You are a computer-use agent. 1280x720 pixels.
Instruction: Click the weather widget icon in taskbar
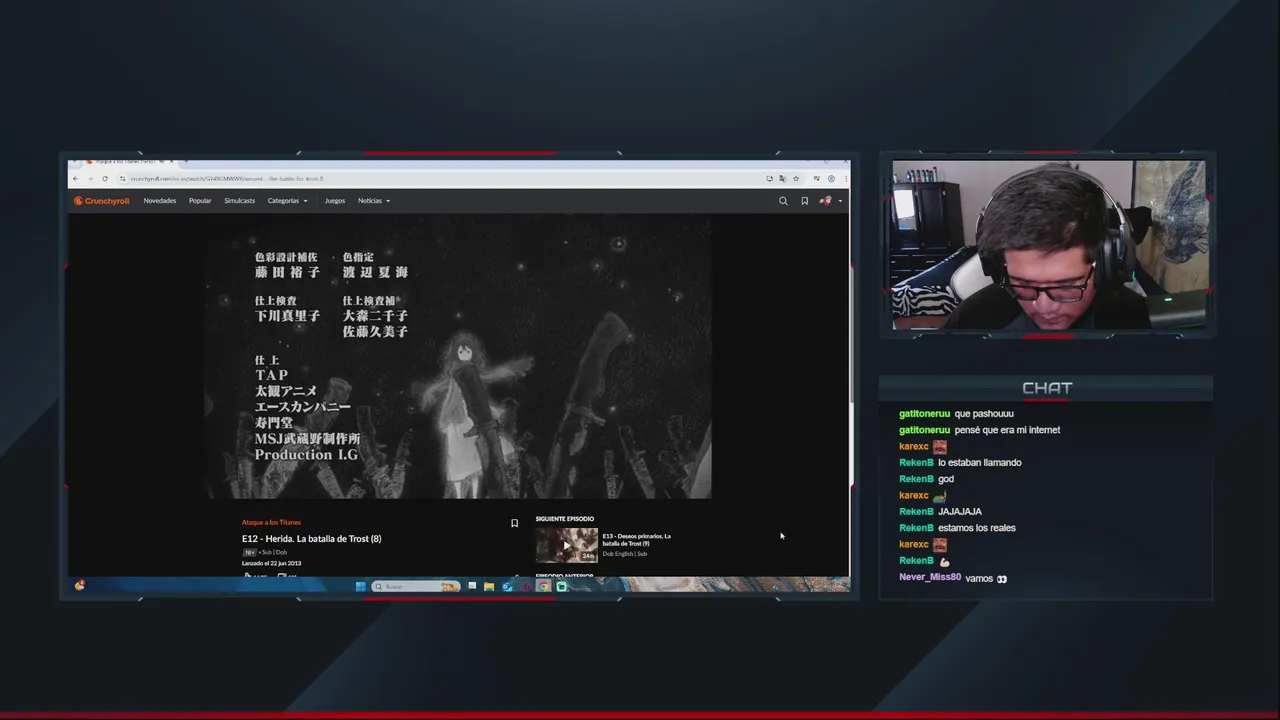[79, 585]
